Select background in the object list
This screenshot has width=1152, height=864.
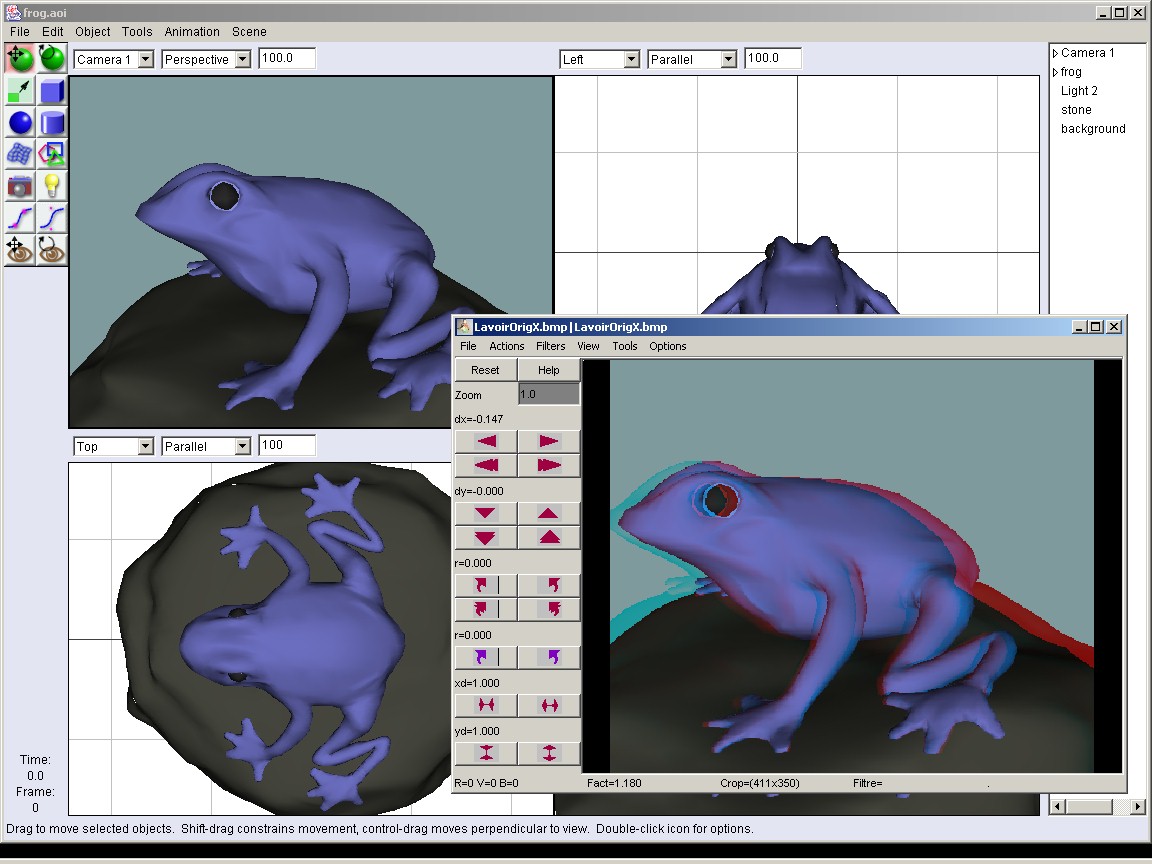click(1093, 129)
